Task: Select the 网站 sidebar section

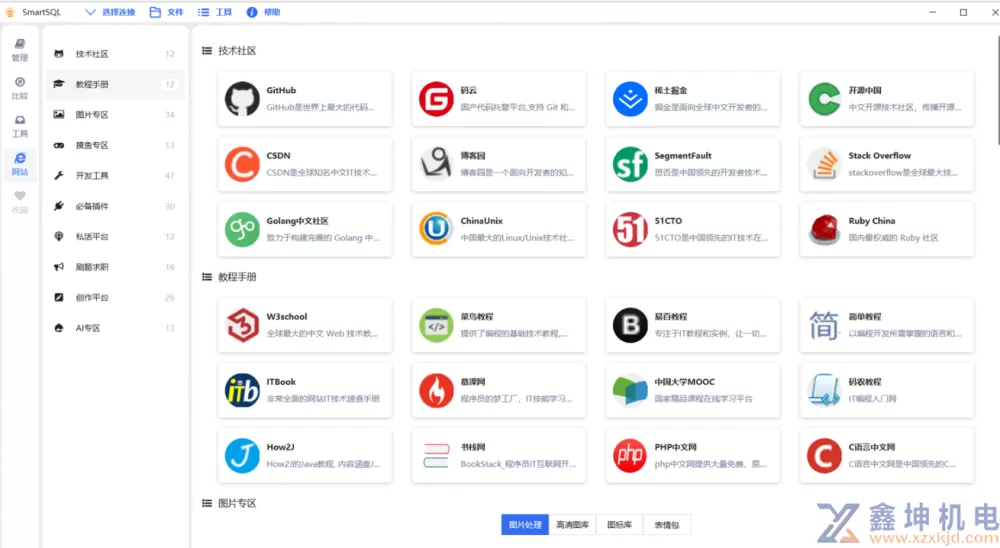Action: (x=20, y=165)
